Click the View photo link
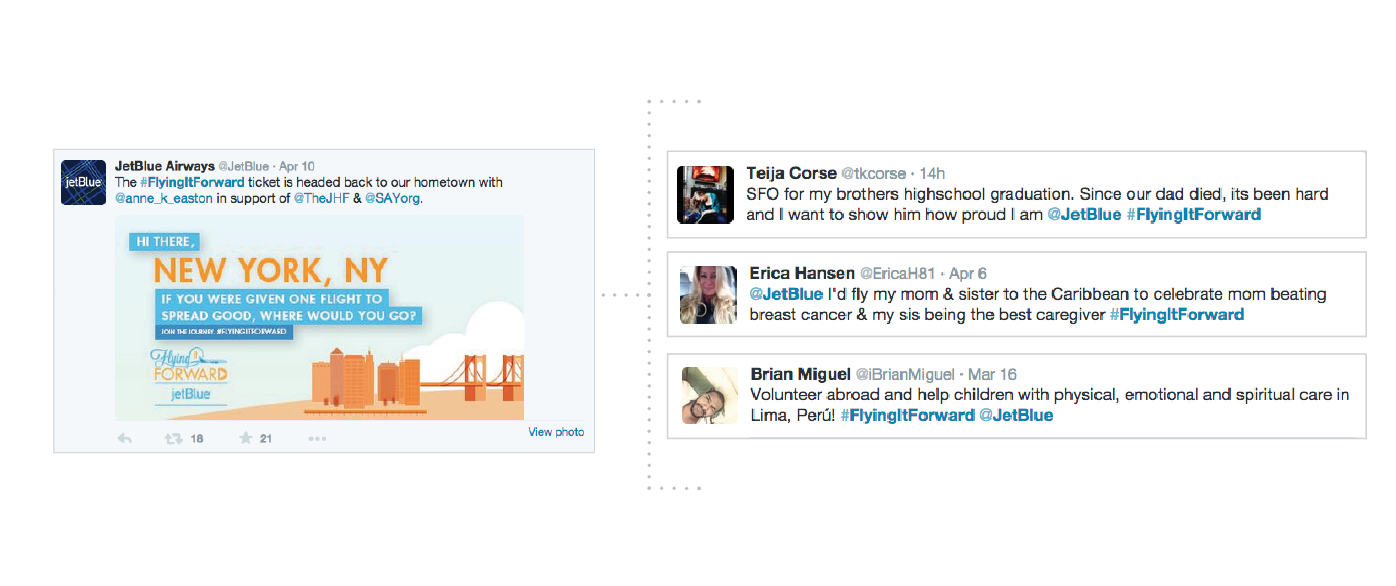The height and width of the screenshot is (586, 1396). (556, 432)
